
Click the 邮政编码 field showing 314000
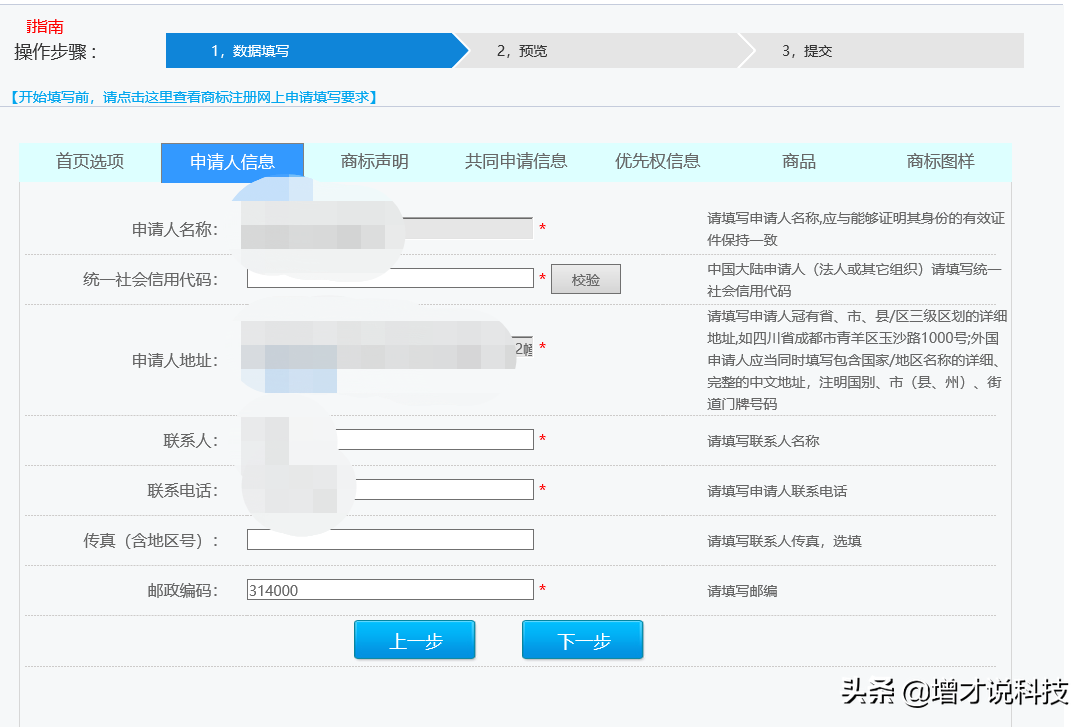click(390, 590)
